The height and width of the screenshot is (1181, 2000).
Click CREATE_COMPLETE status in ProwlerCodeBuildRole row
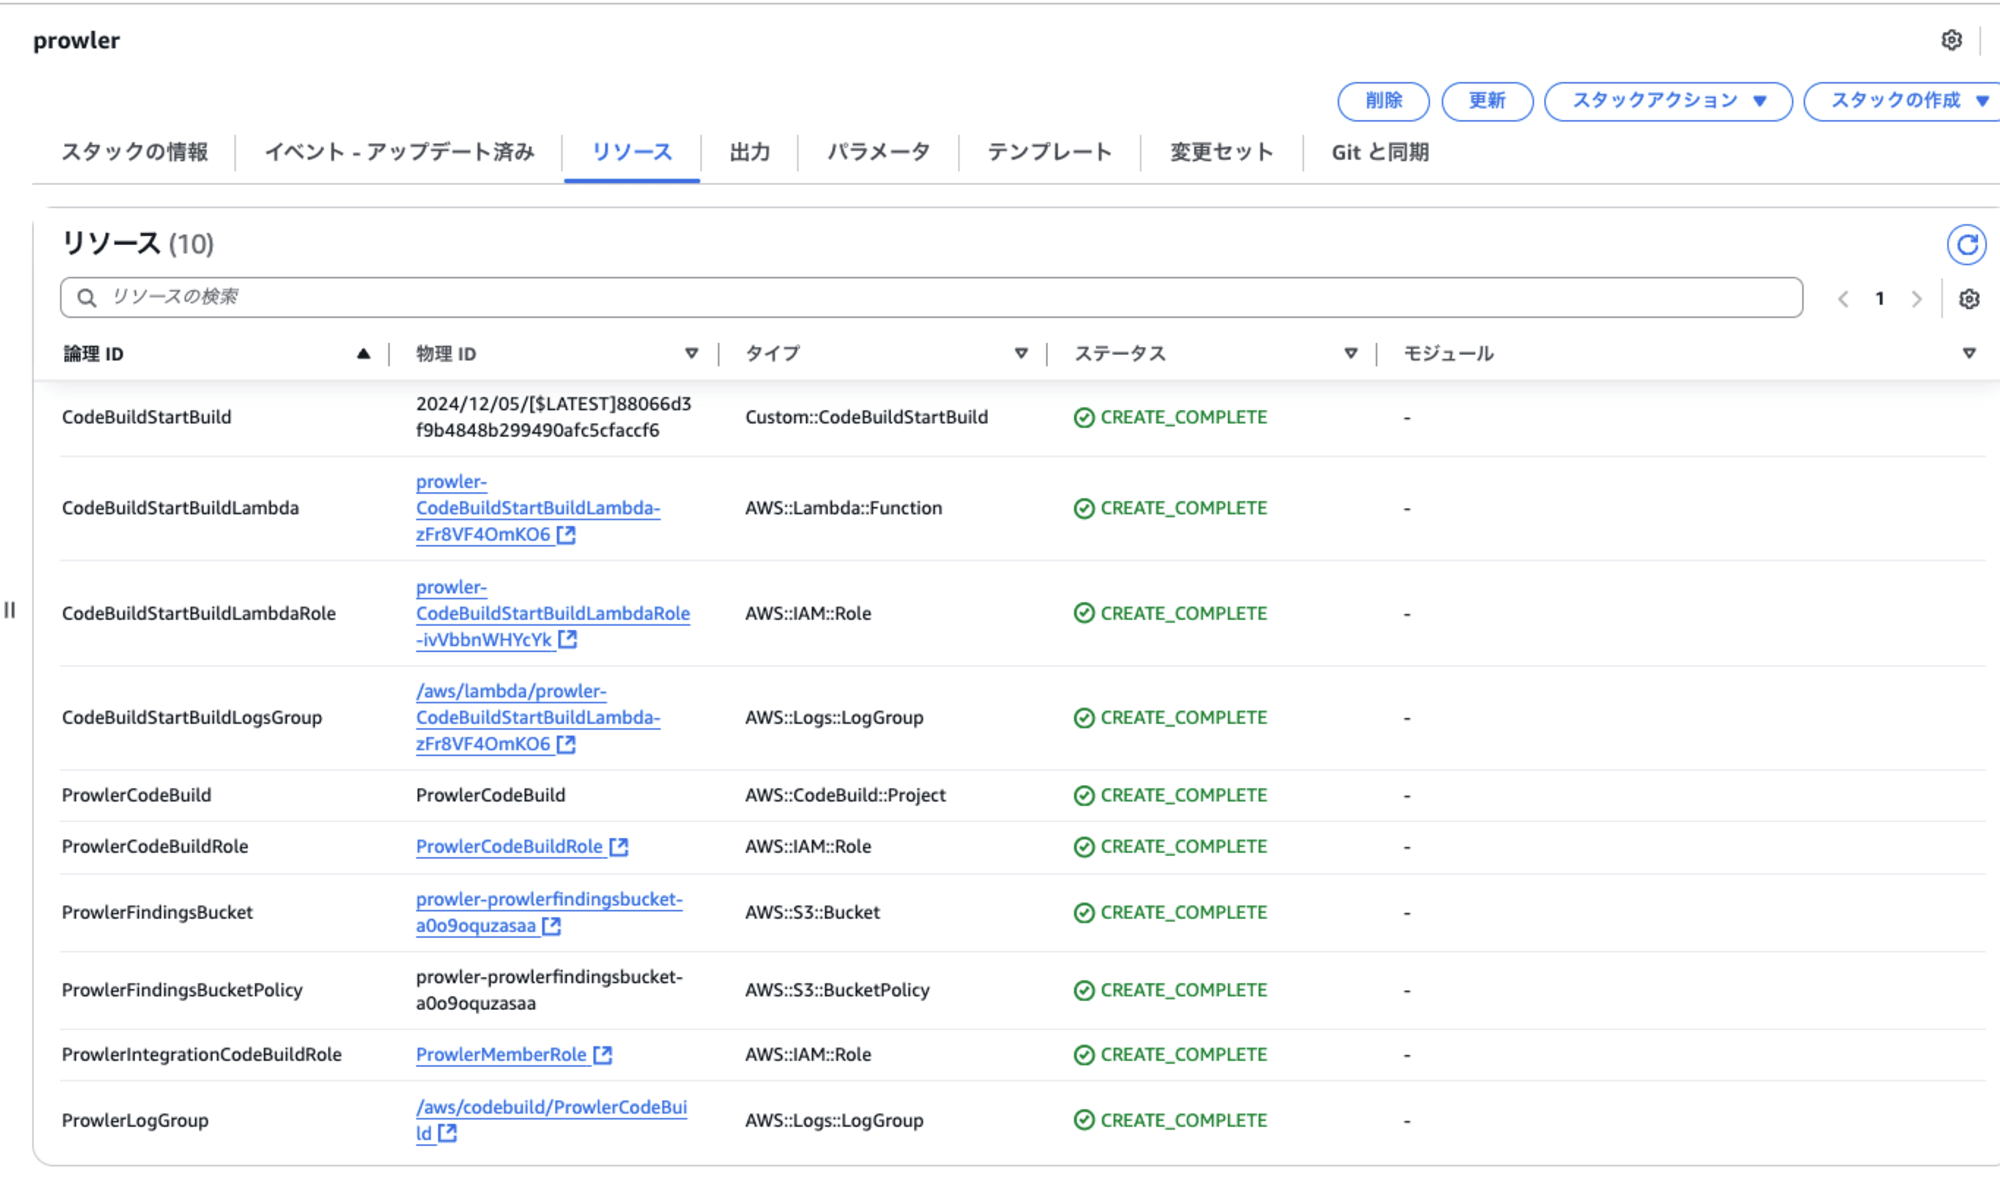(x=1184, y=847)
